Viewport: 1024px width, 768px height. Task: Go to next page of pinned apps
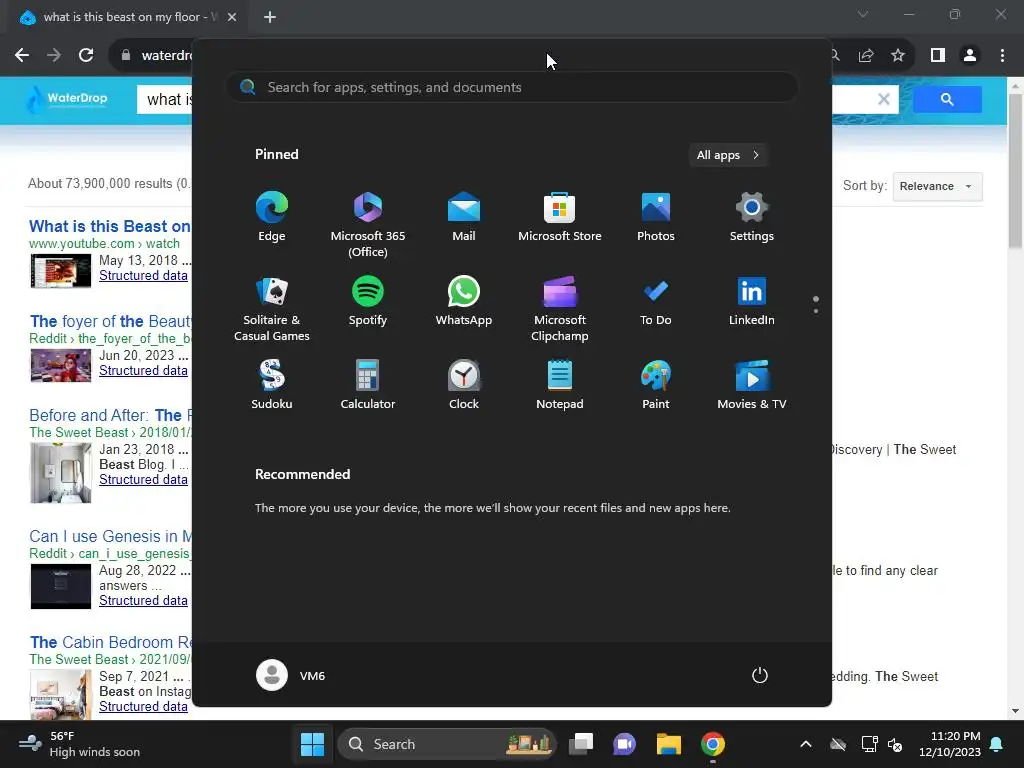tap(816, 310)
